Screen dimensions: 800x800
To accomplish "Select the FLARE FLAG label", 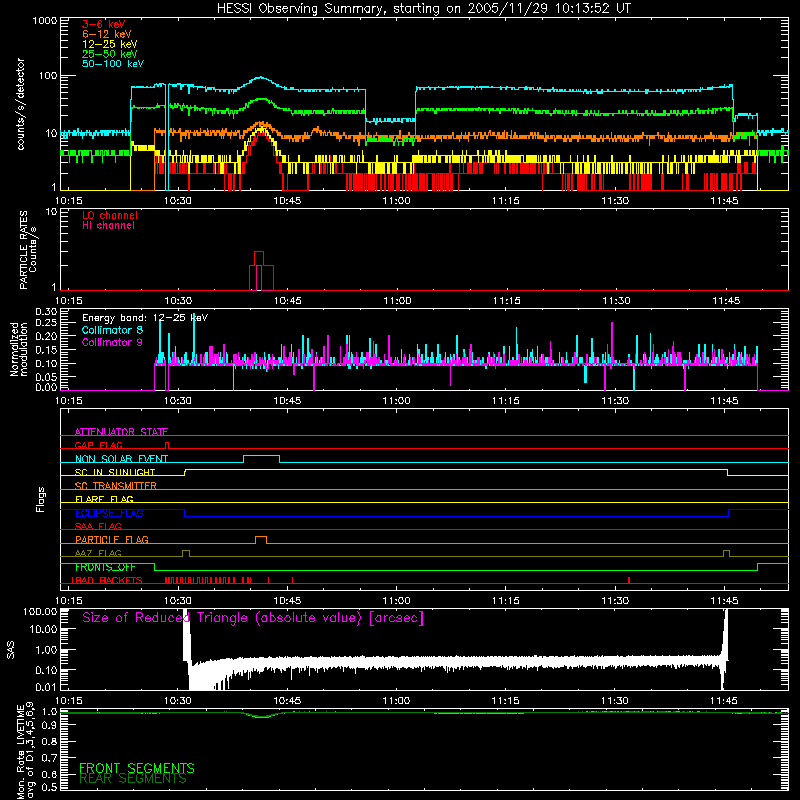I will tap(104, 499).
